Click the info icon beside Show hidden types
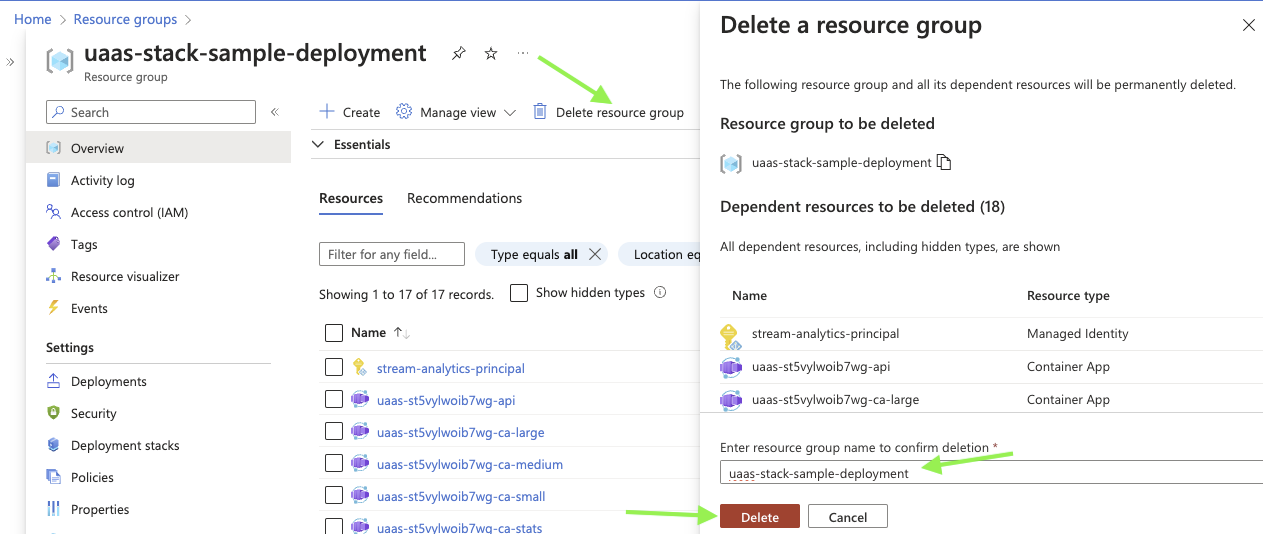Viewport: 1263px width, 534px height. [x=660, y=293]
